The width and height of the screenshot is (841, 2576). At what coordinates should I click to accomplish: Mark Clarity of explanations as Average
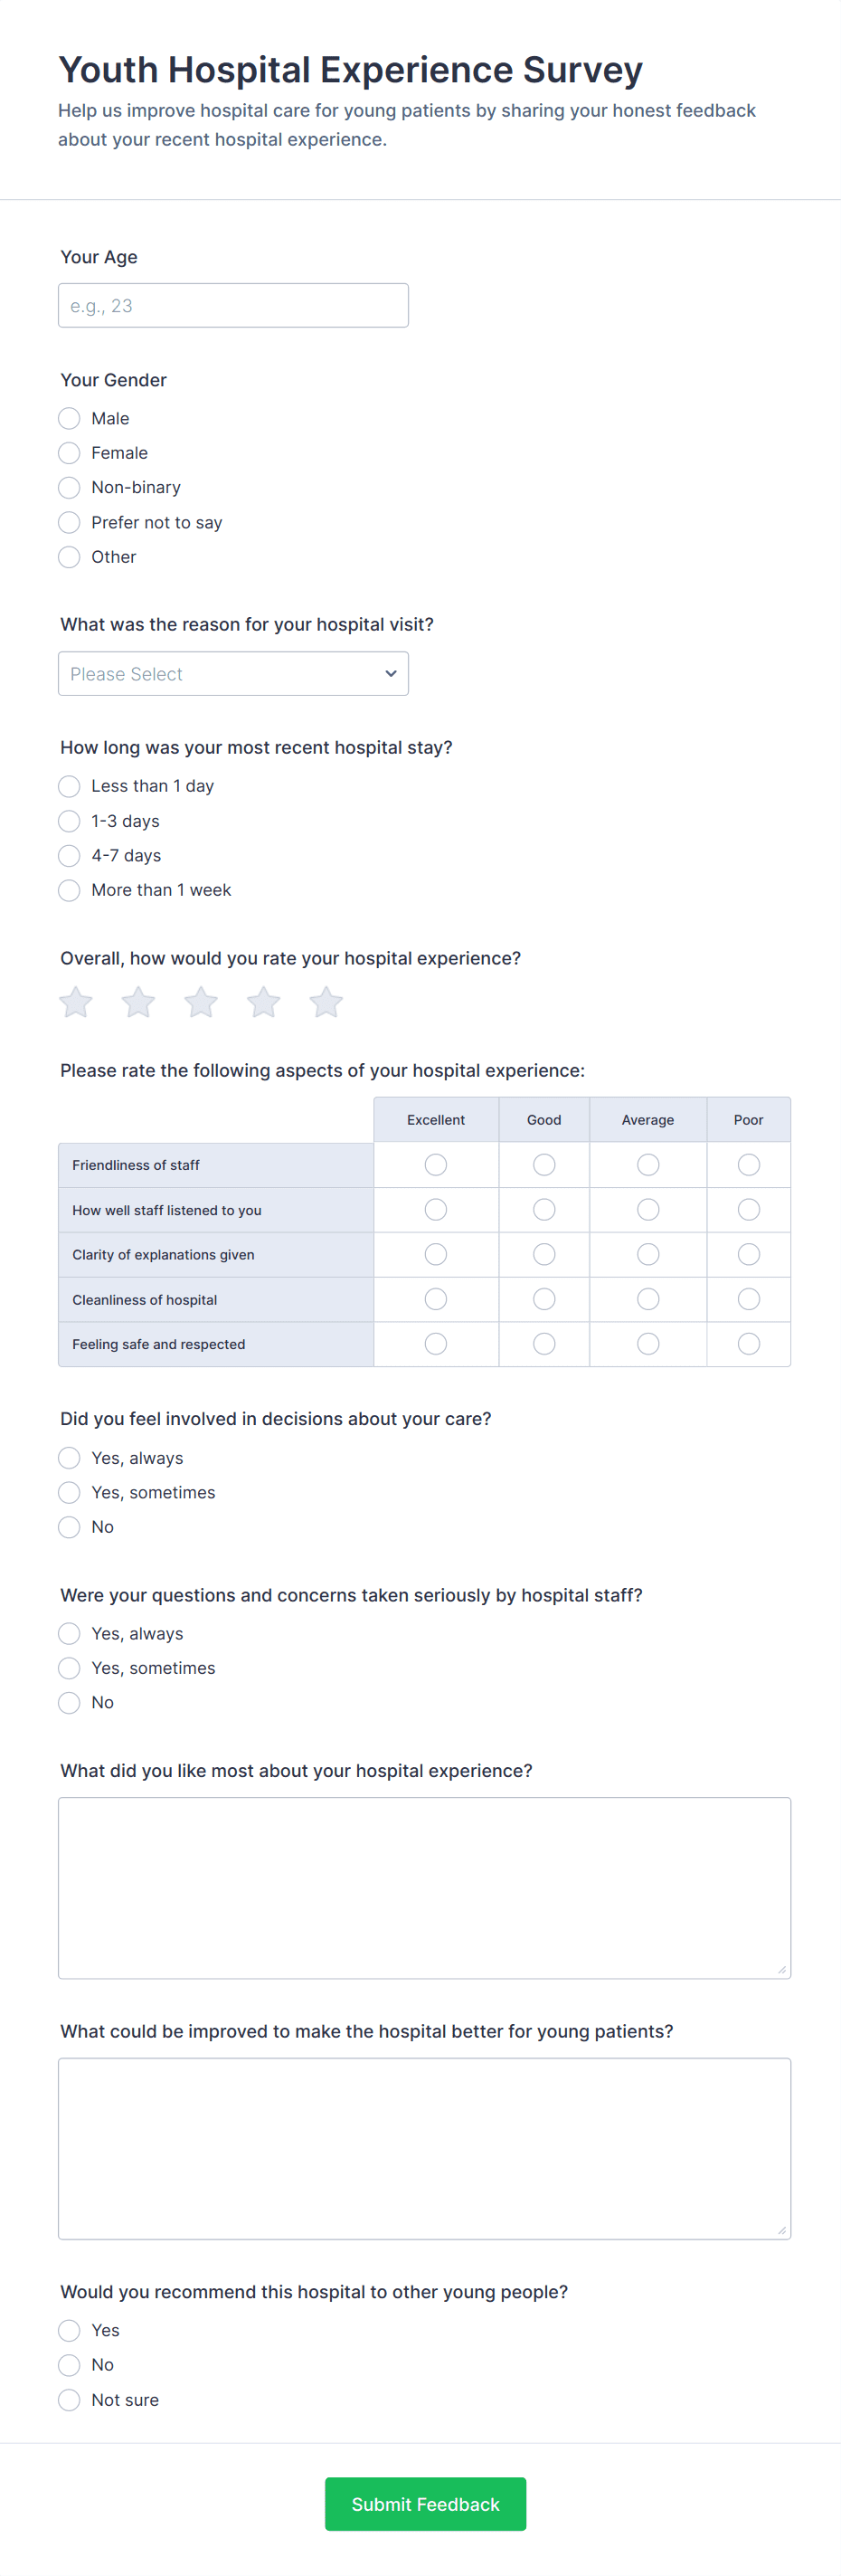(x=648, y=1254)
